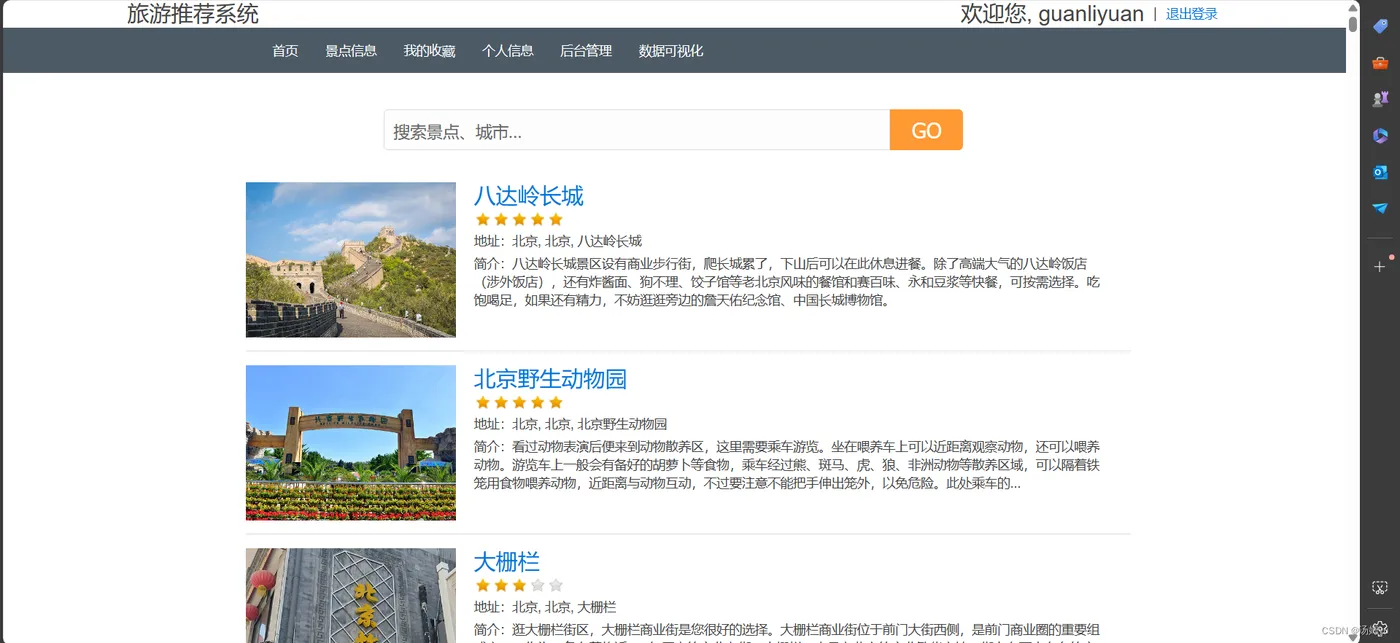Focus the 搜索景点、城市 search field
Image resolution: width=1400 pixels, height=643 pixels.
[x=636, y=130]
